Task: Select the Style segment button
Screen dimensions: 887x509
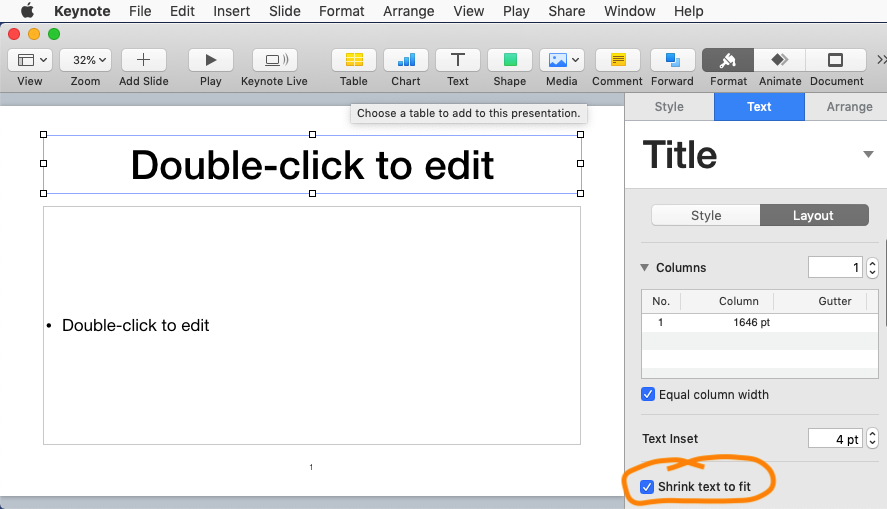Action: click(x=706, y=215)
